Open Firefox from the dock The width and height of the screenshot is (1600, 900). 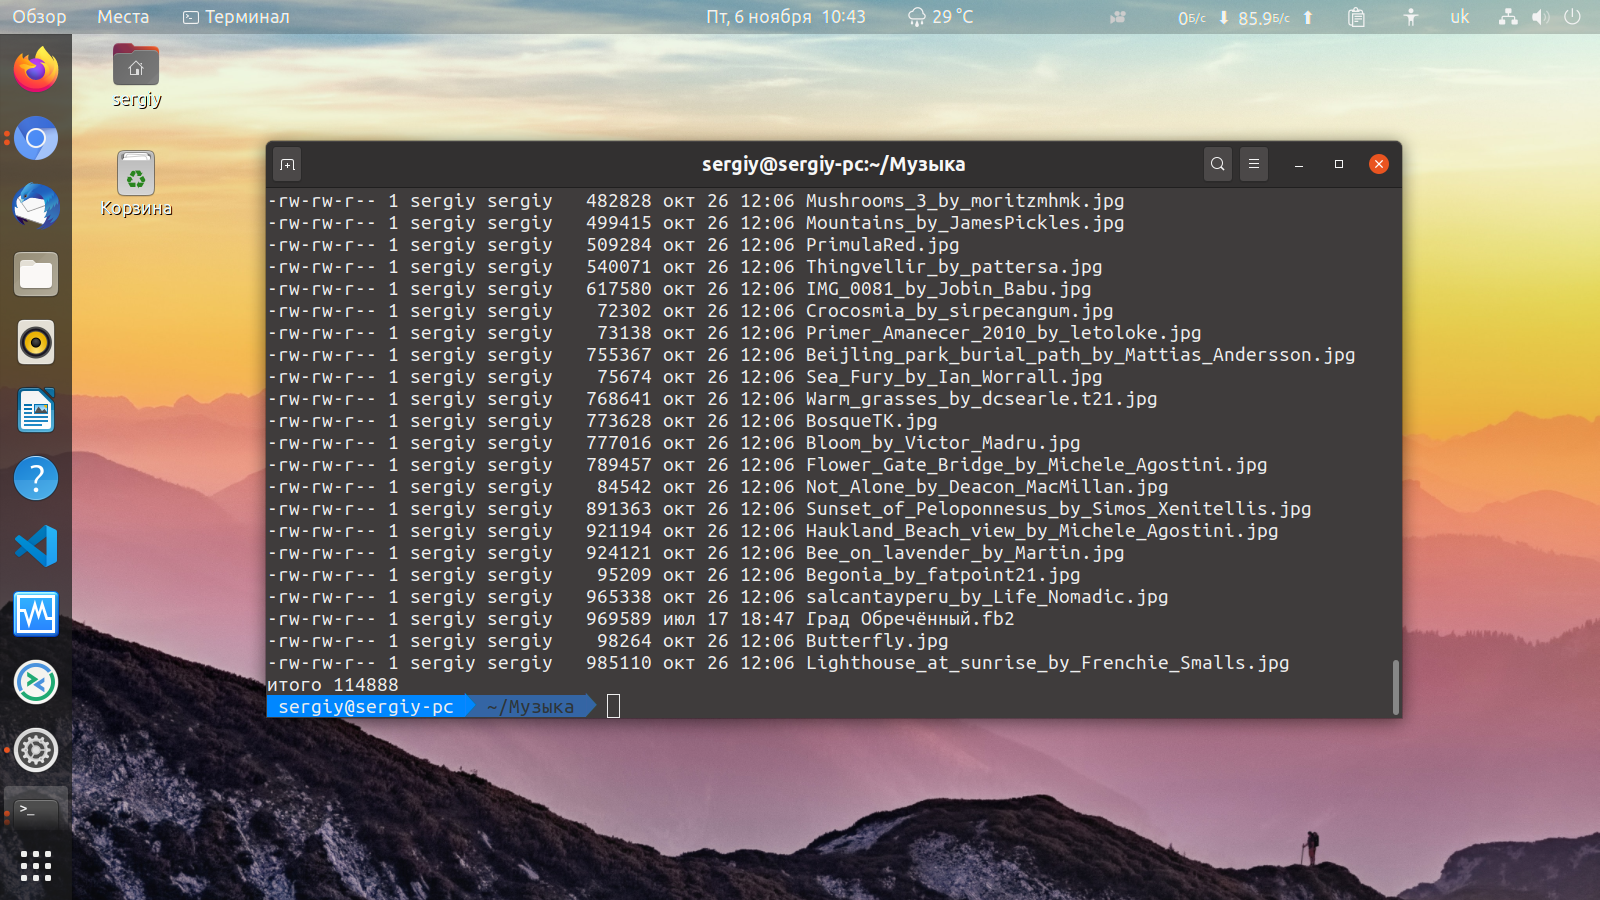[36, 70]
